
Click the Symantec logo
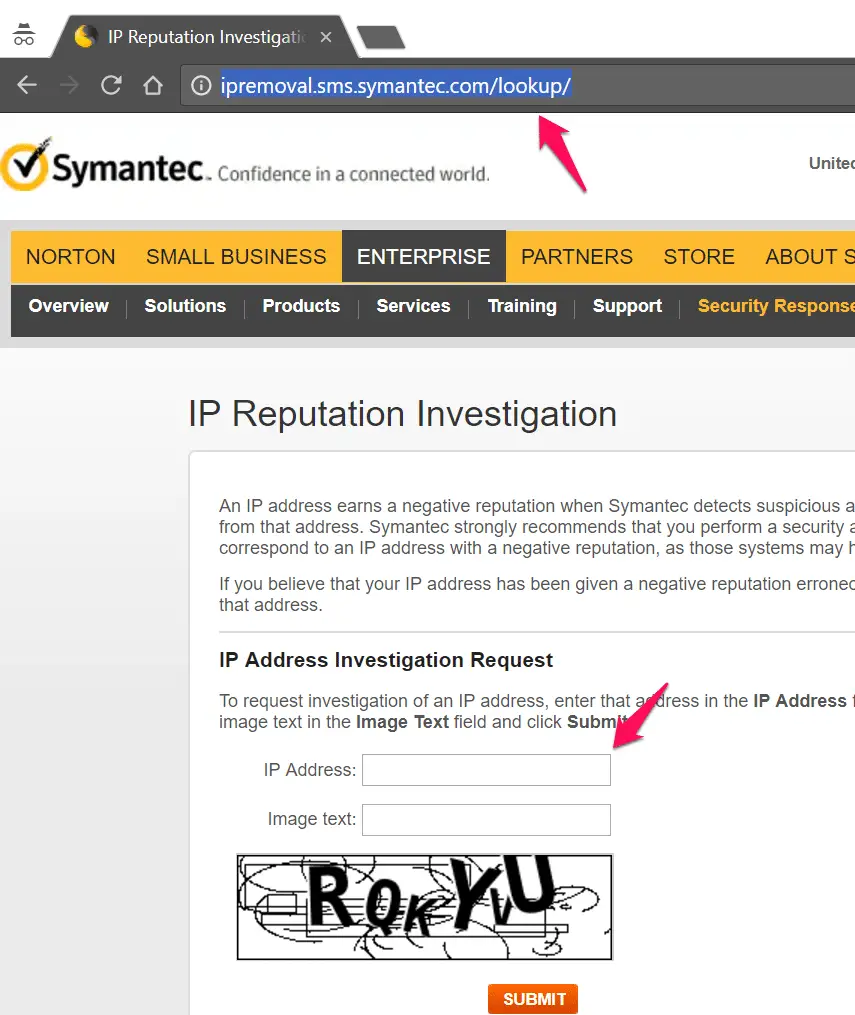pos(105,165)
